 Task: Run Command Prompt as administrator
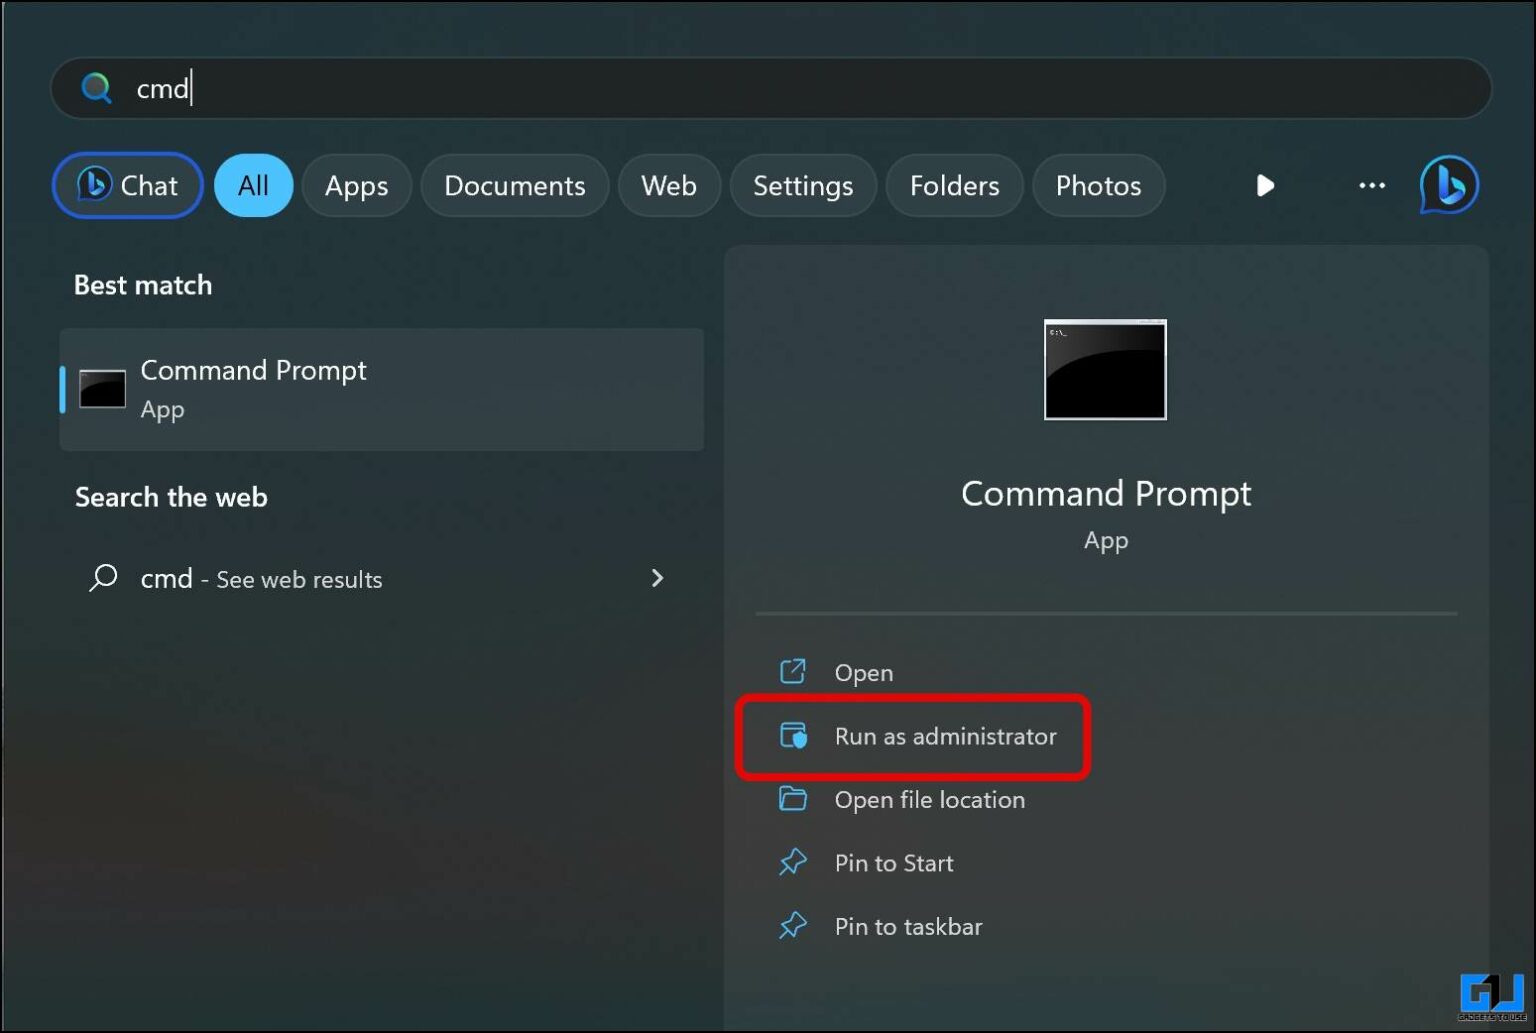pos(945,737)
